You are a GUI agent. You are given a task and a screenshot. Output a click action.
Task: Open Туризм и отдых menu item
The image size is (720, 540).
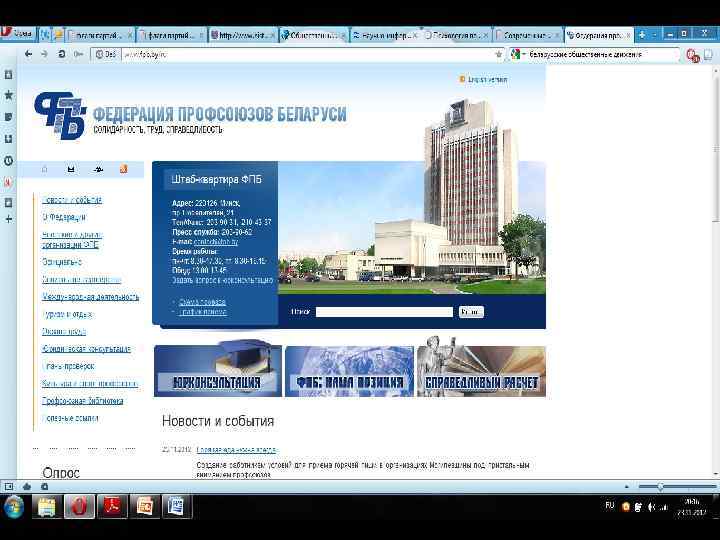pos(67,314)
